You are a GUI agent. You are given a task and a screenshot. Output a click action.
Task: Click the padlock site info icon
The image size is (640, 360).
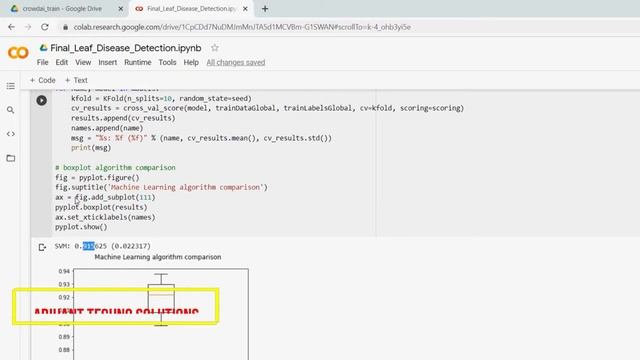[65, 27]
